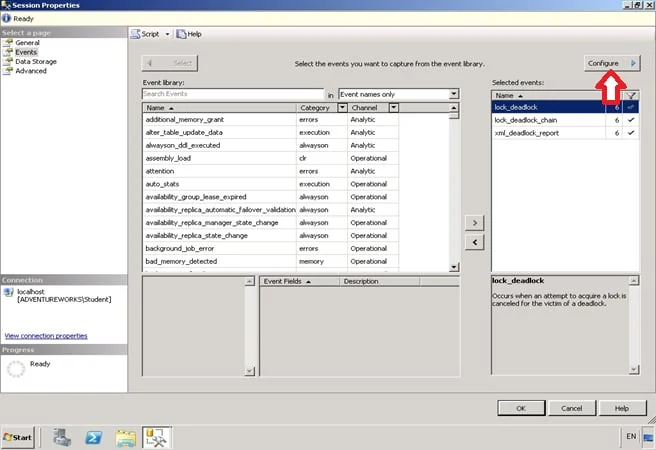
Task: Select the General page
Action: pos(28,43)
